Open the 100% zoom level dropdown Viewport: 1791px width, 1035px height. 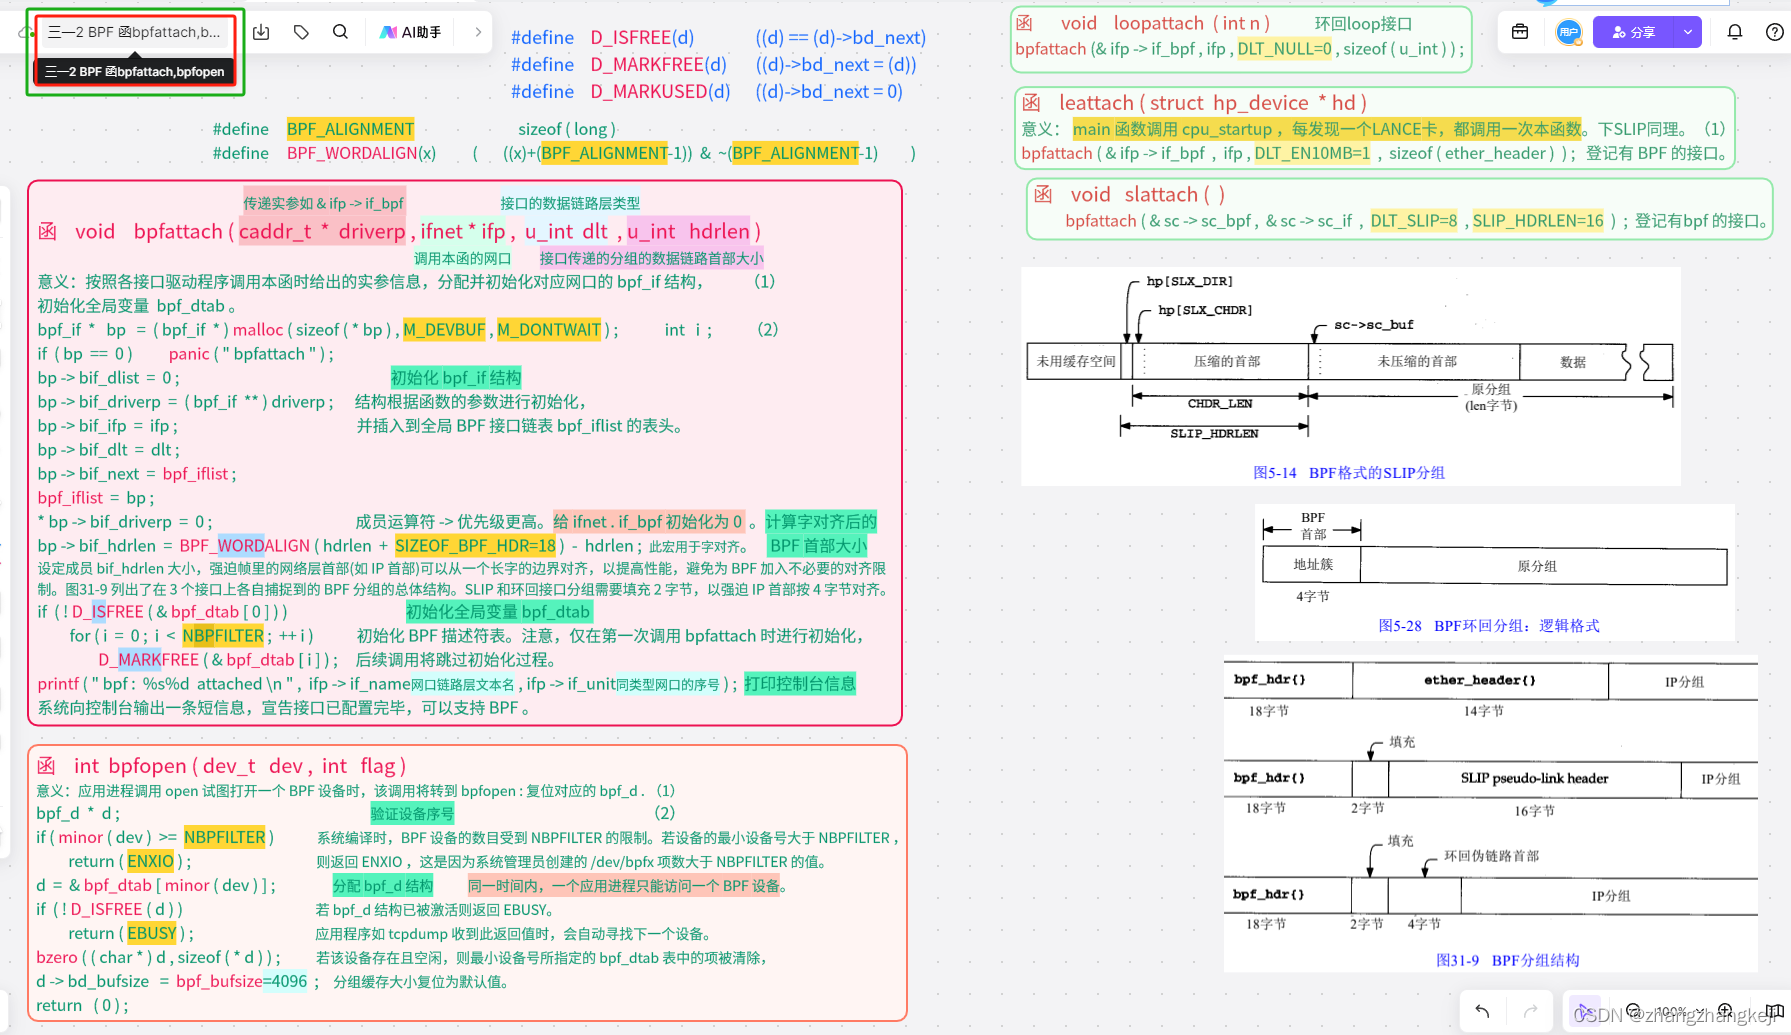1680,1011
